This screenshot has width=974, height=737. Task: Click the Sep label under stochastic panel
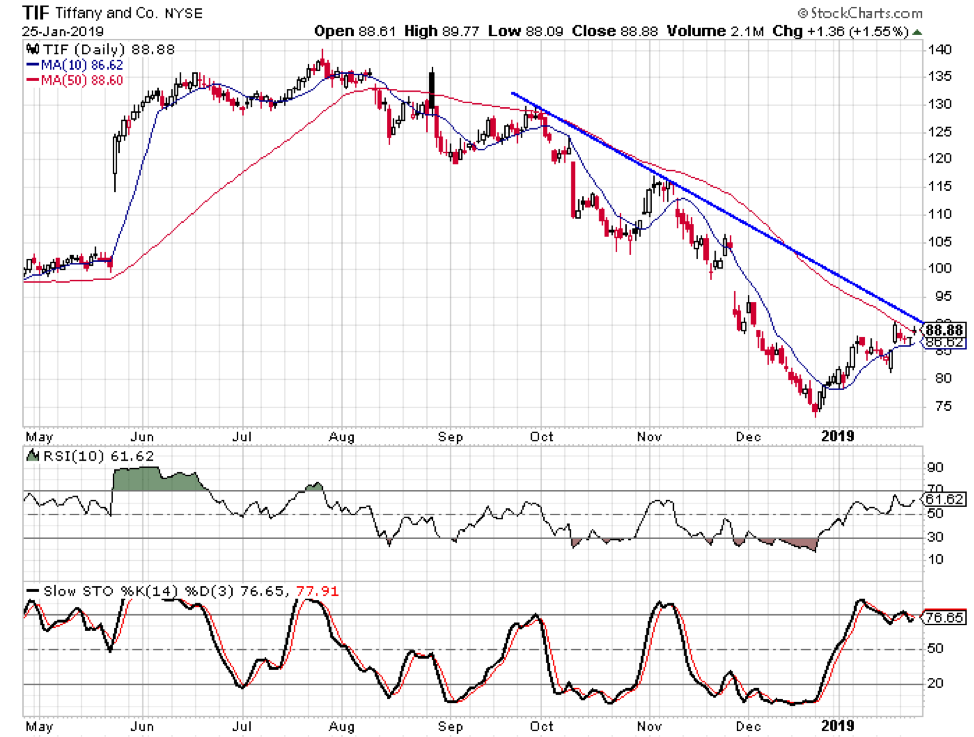coord(450,726)
